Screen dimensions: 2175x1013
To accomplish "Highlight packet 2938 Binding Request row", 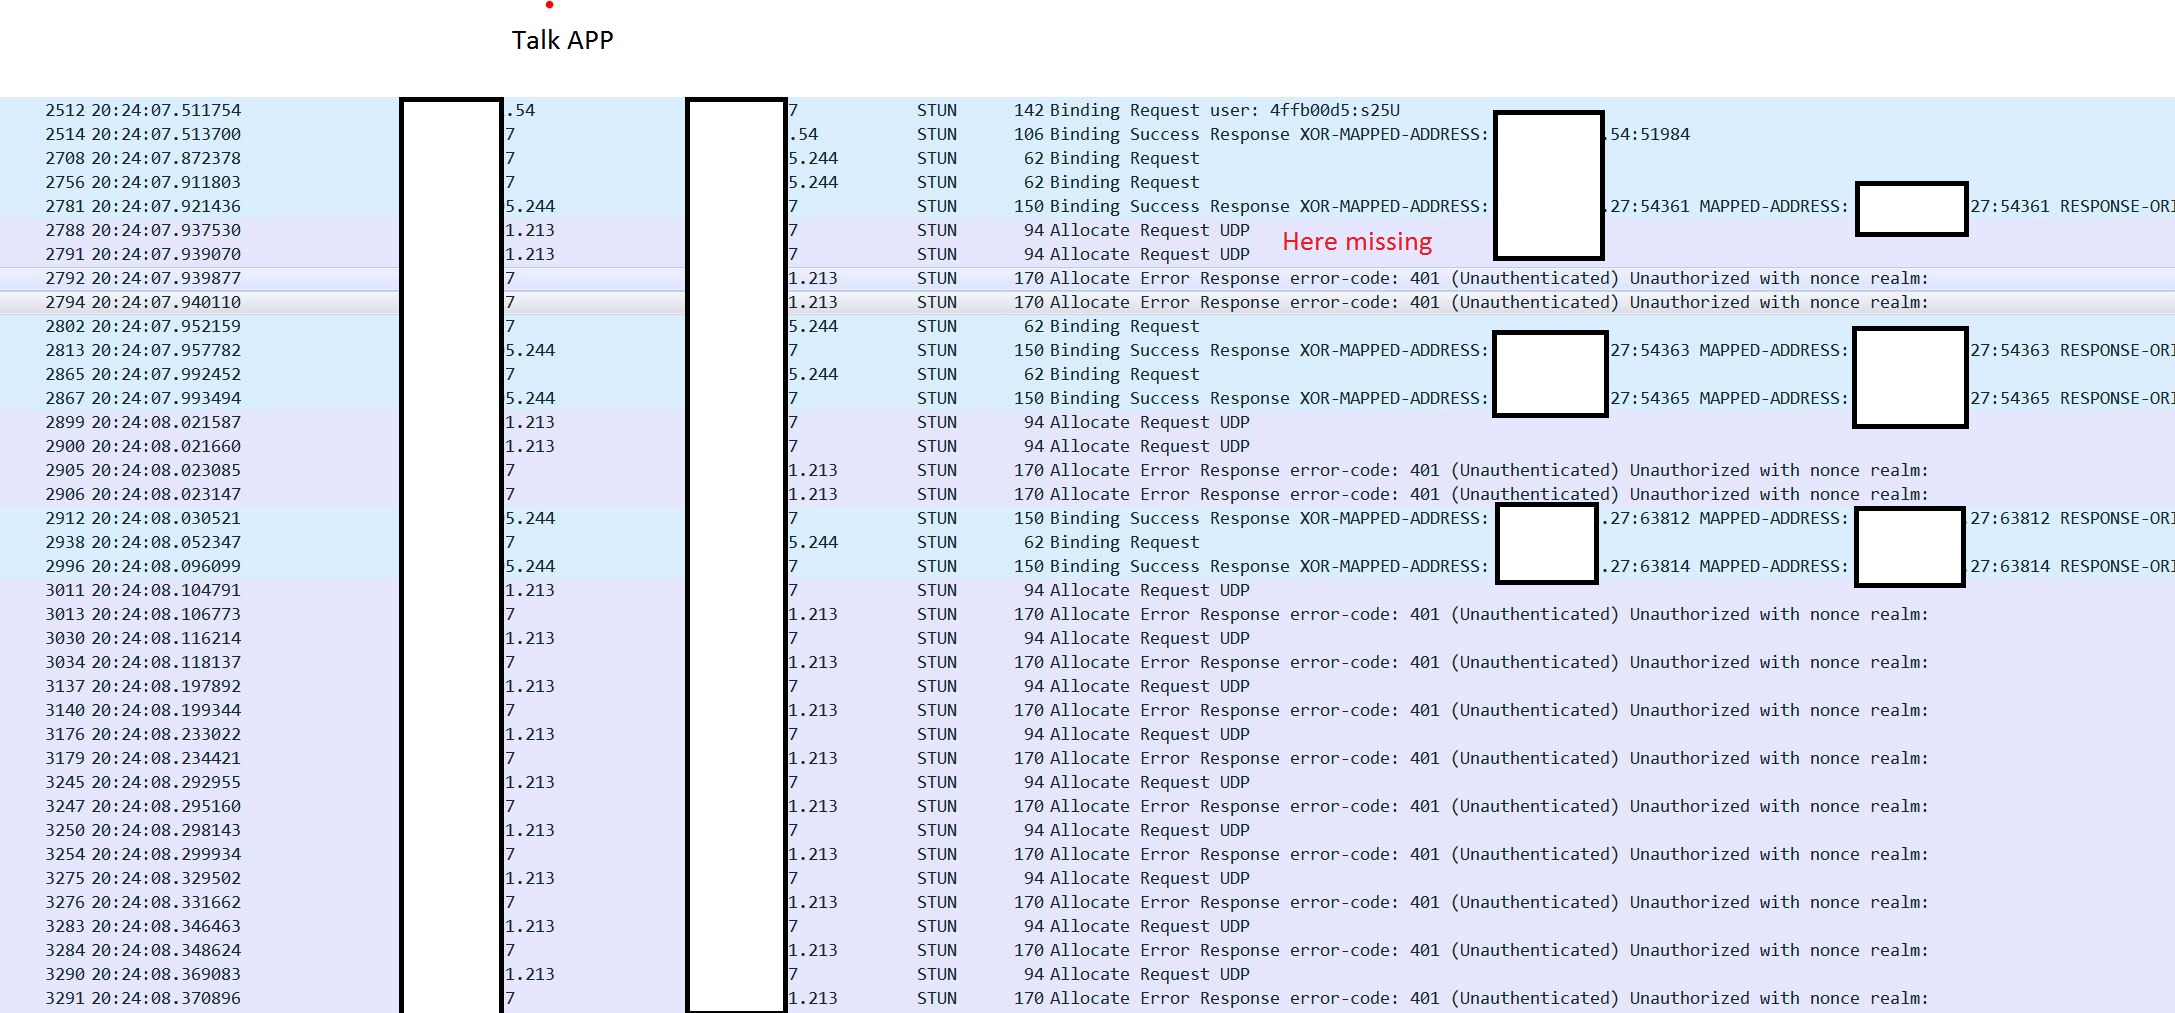I will click(1087, 542).
